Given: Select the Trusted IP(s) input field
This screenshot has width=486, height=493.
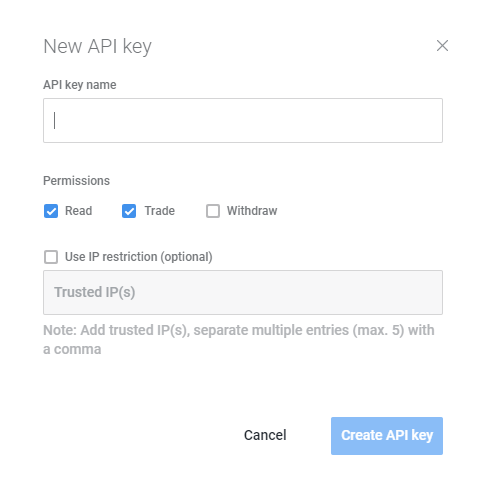Looking at the screenshot, I should (243, 292).
